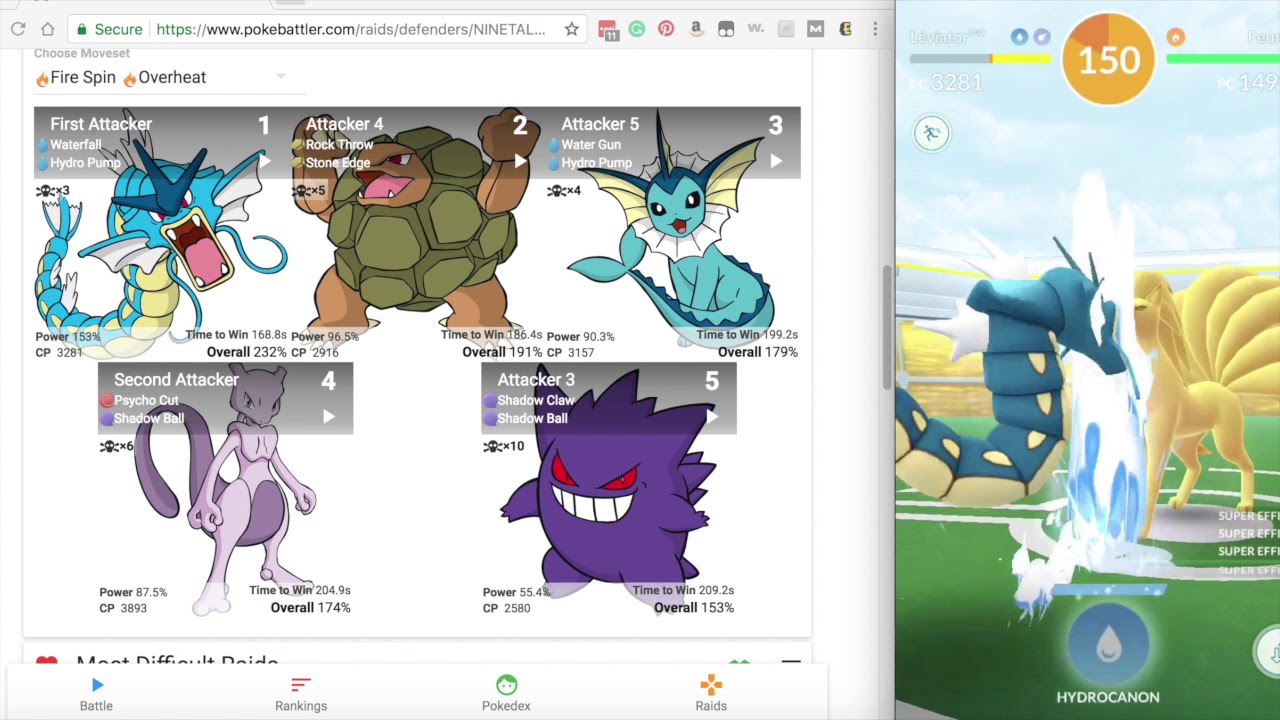This screenshot has height=720, width=1280.
Task: Click the 'Time to Win 168.8s' text
Action: pos(236,335)
